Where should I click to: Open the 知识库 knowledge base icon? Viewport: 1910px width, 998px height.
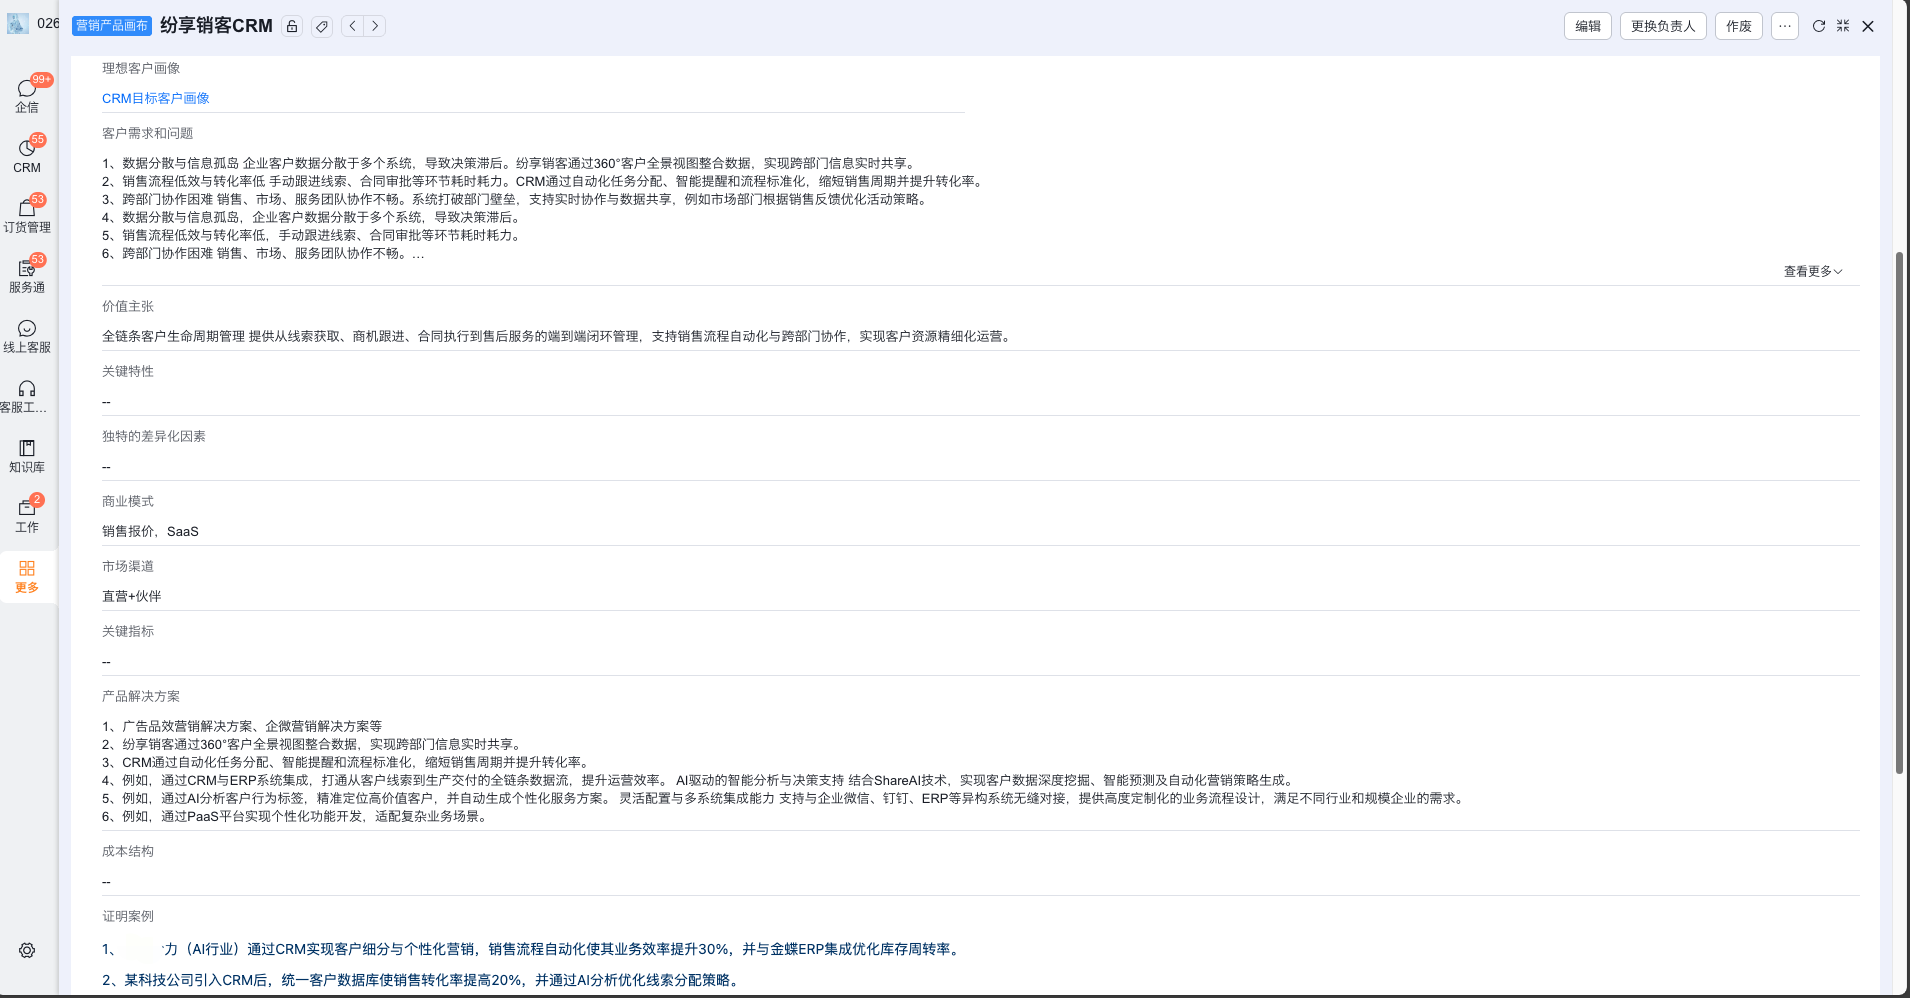pos(27,455)
